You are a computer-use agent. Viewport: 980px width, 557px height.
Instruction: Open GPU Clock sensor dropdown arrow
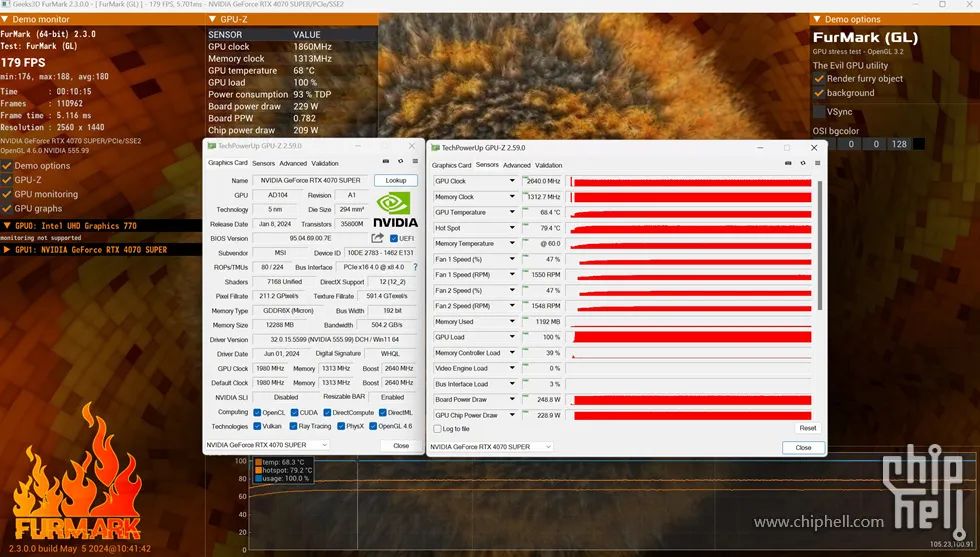(512, 181)
